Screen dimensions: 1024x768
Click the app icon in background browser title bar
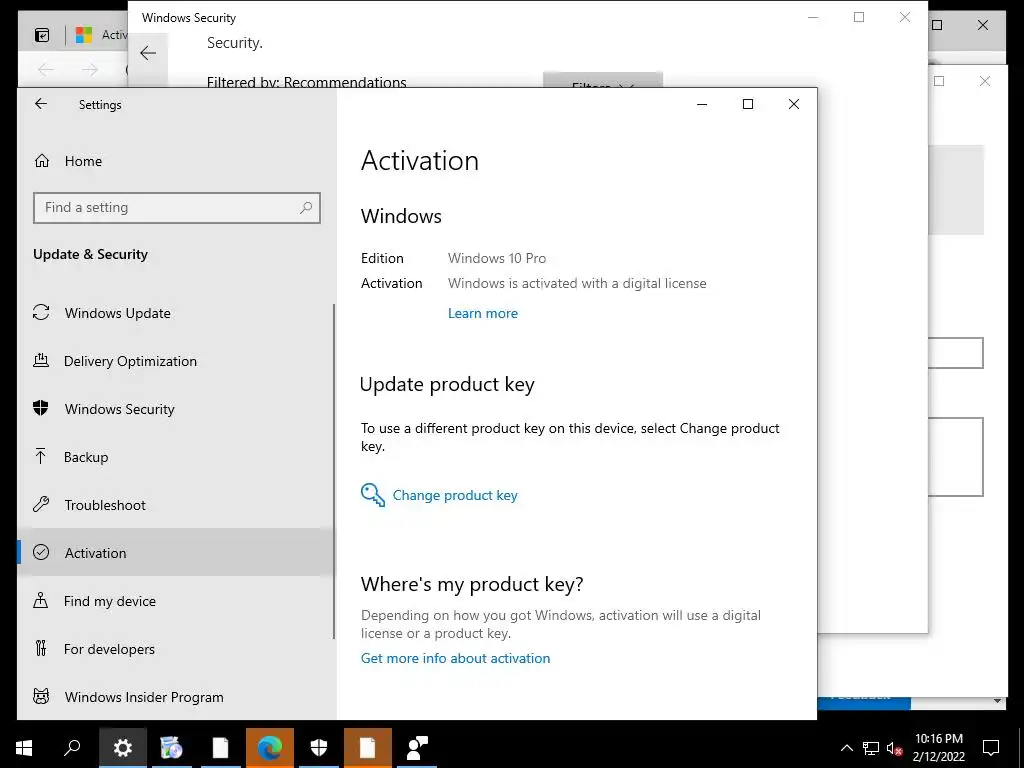click(42, 35)
